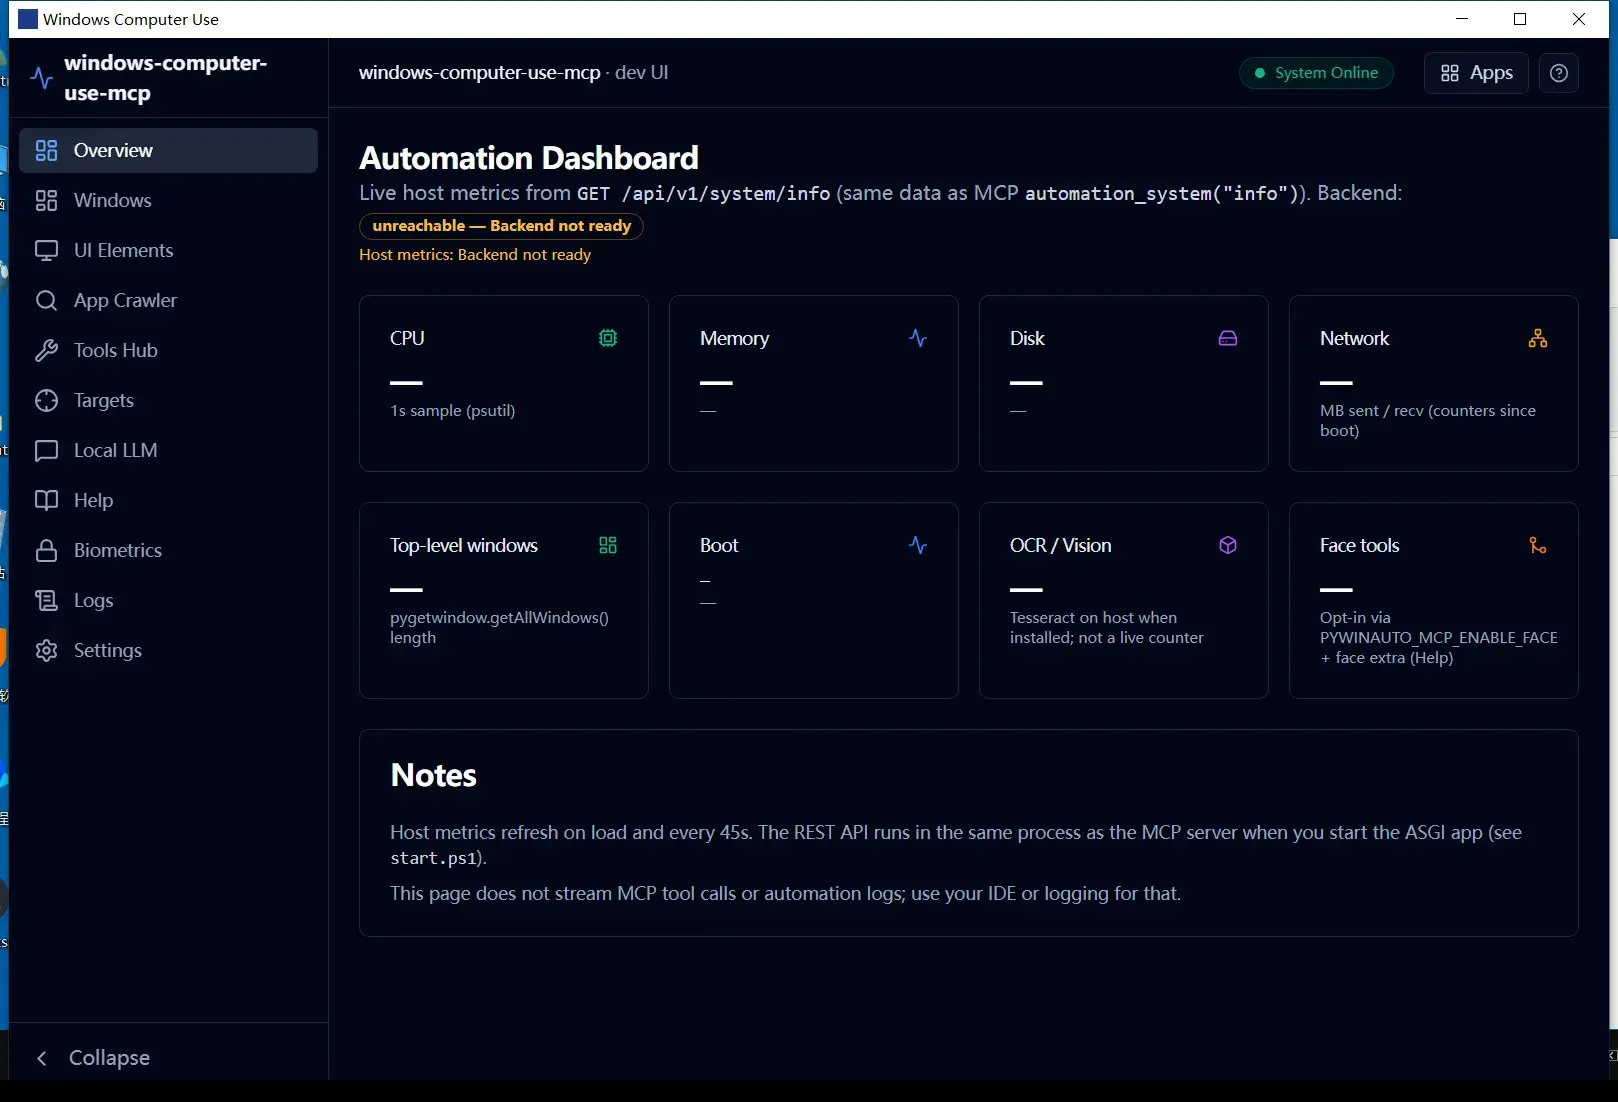
Task: Open App Crawler from sidebar
Action: tap(168, 300)
